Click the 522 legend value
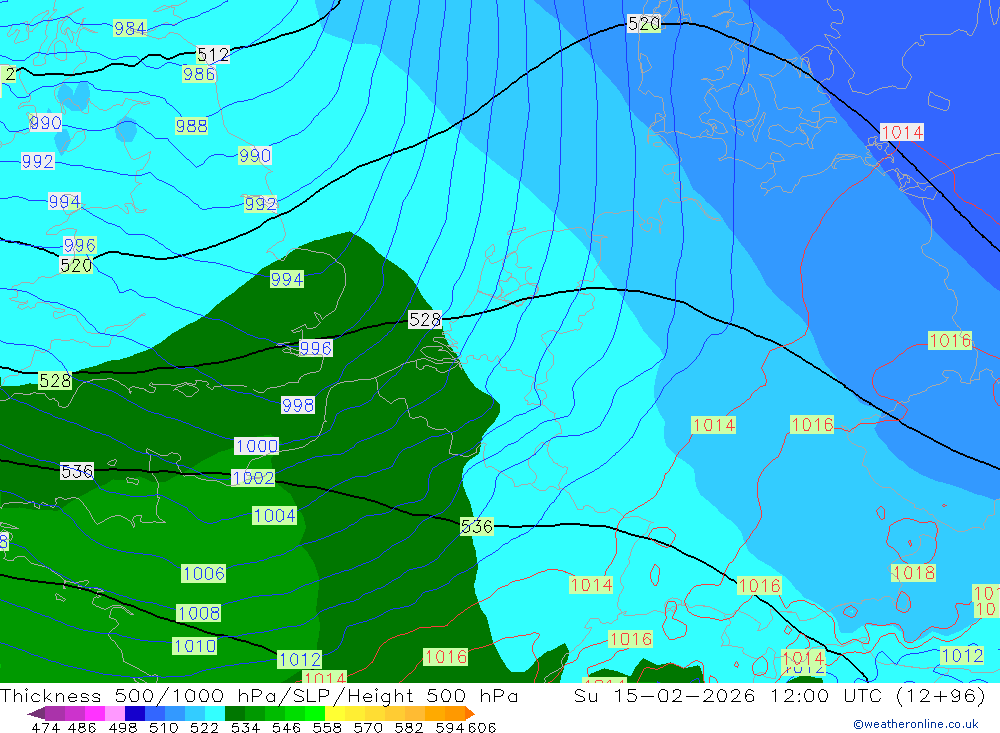Image resolution: width=1000 pixels, height=733 pixels. click(x=204, y=727)
